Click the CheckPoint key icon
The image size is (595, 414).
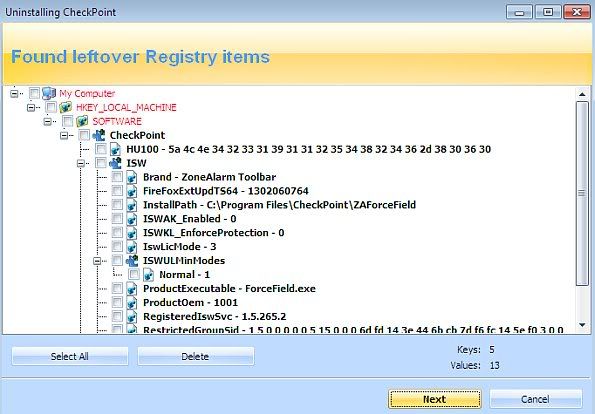point(99,135)
